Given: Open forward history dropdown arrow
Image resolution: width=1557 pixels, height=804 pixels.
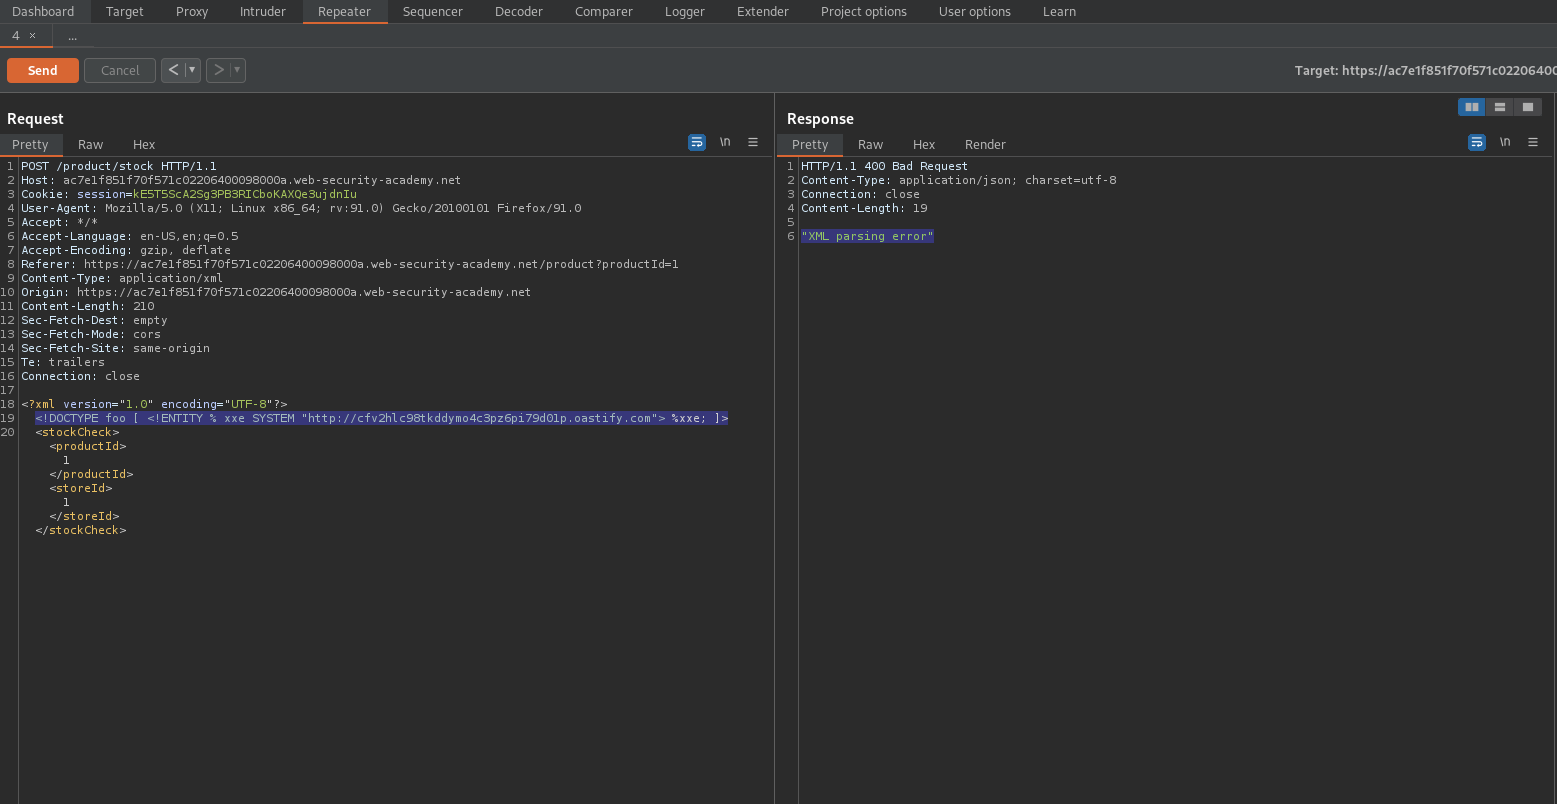Looking at the screenshot, I should 238,70.
